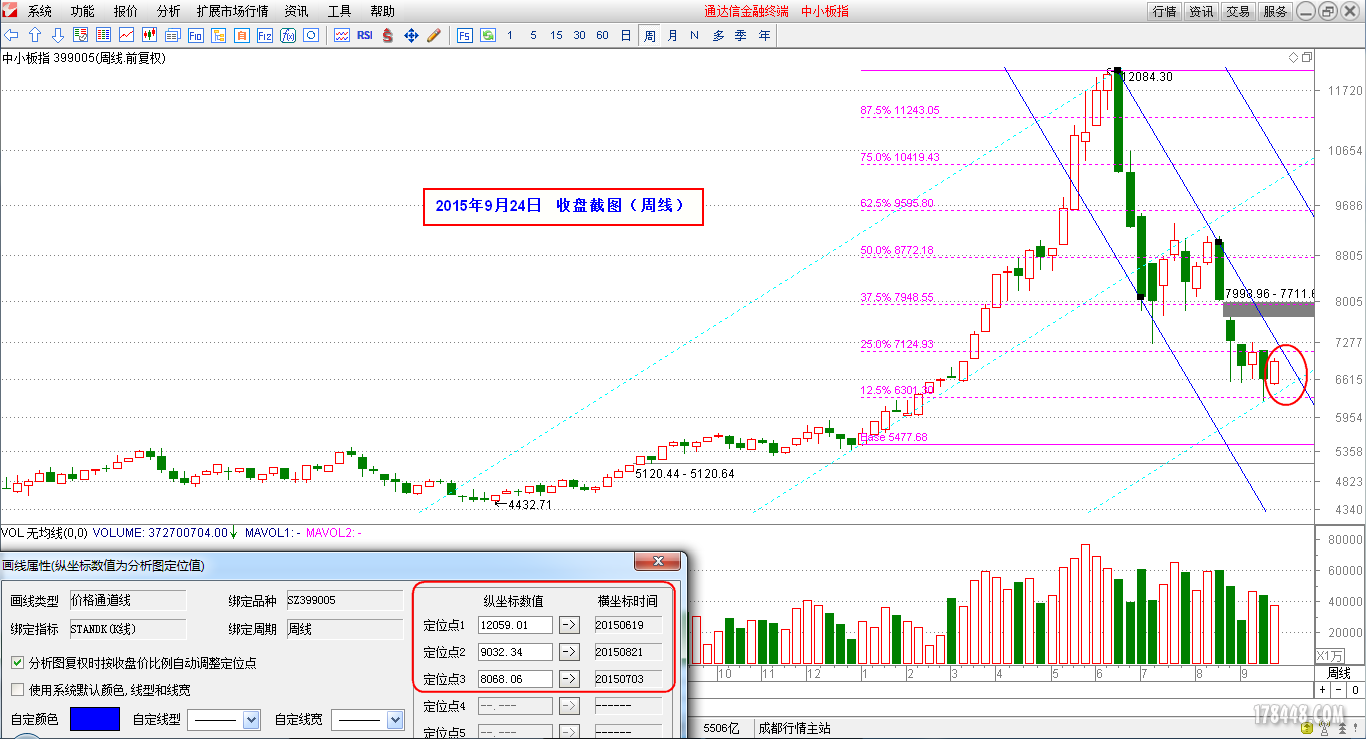
Task: Click the up arrow toolbar icon
Action: [x=35, y=35]
